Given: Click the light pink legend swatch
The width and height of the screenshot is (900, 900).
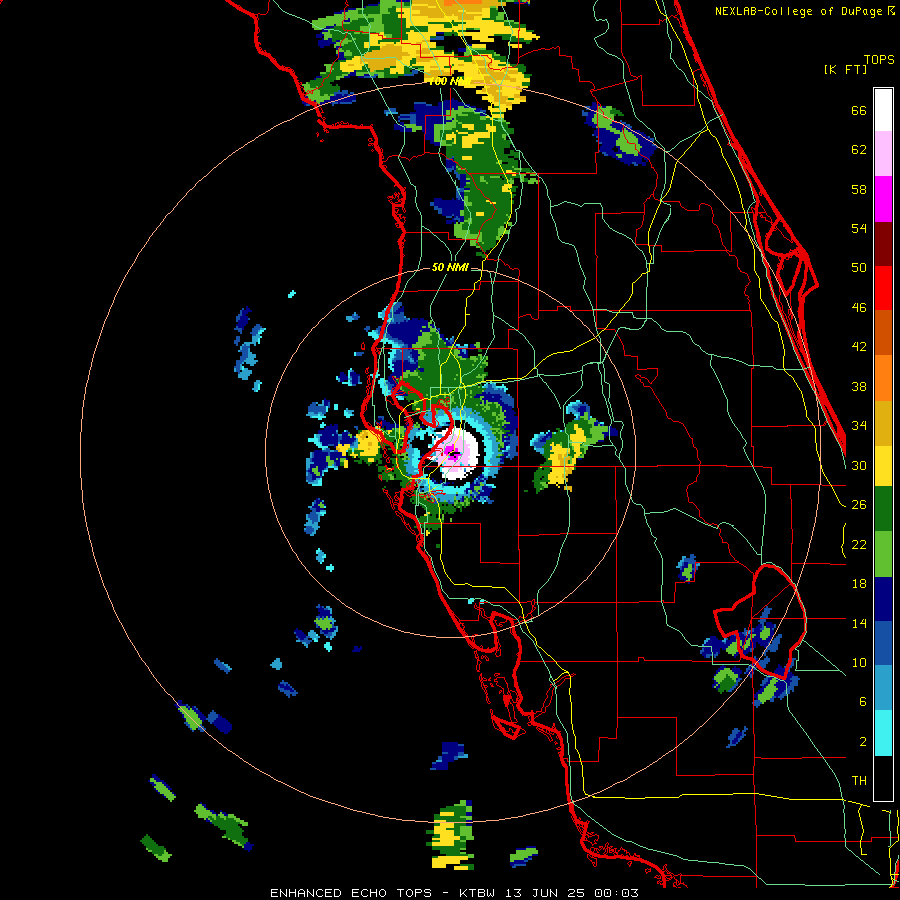Looking at the screenshot, I should [883, 154].
